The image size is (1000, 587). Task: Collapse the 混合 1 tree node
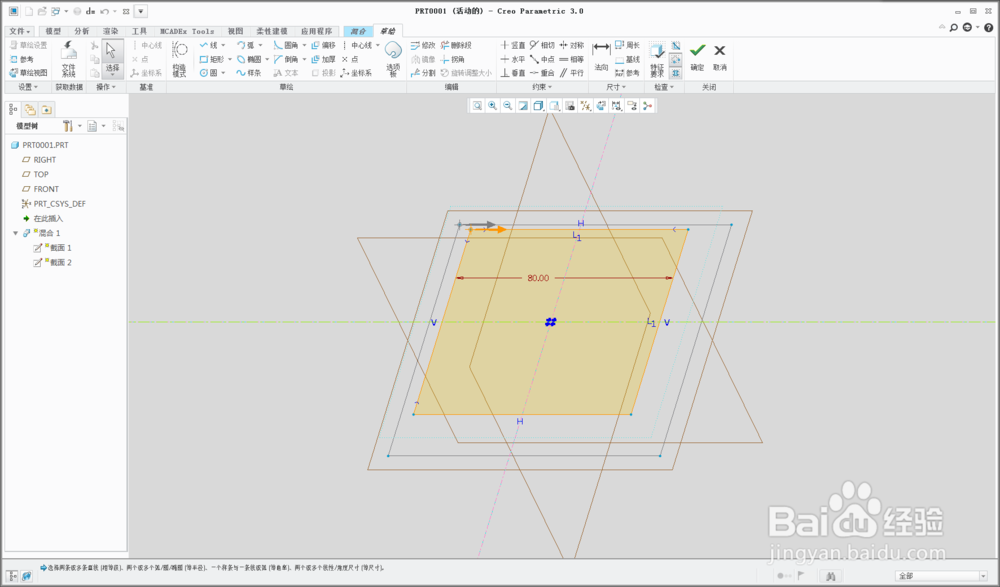[x=16, y=234]
